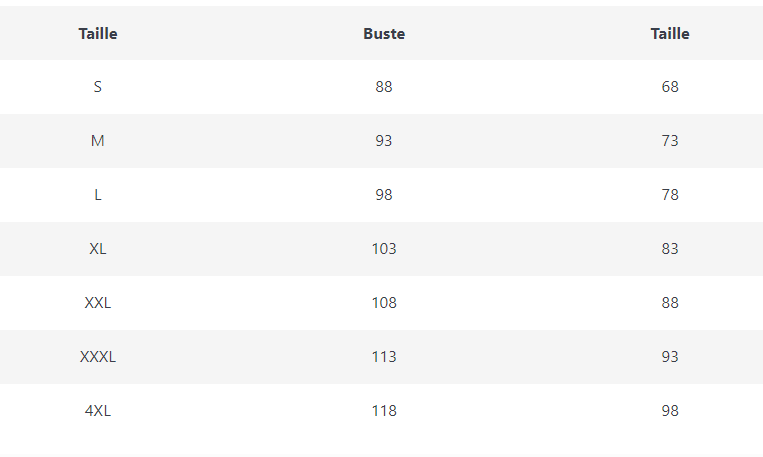Image resolution: width=763 pixels, height=457 pixels.
Task: Click the waist value 68
Action: [x=670, y=87]
